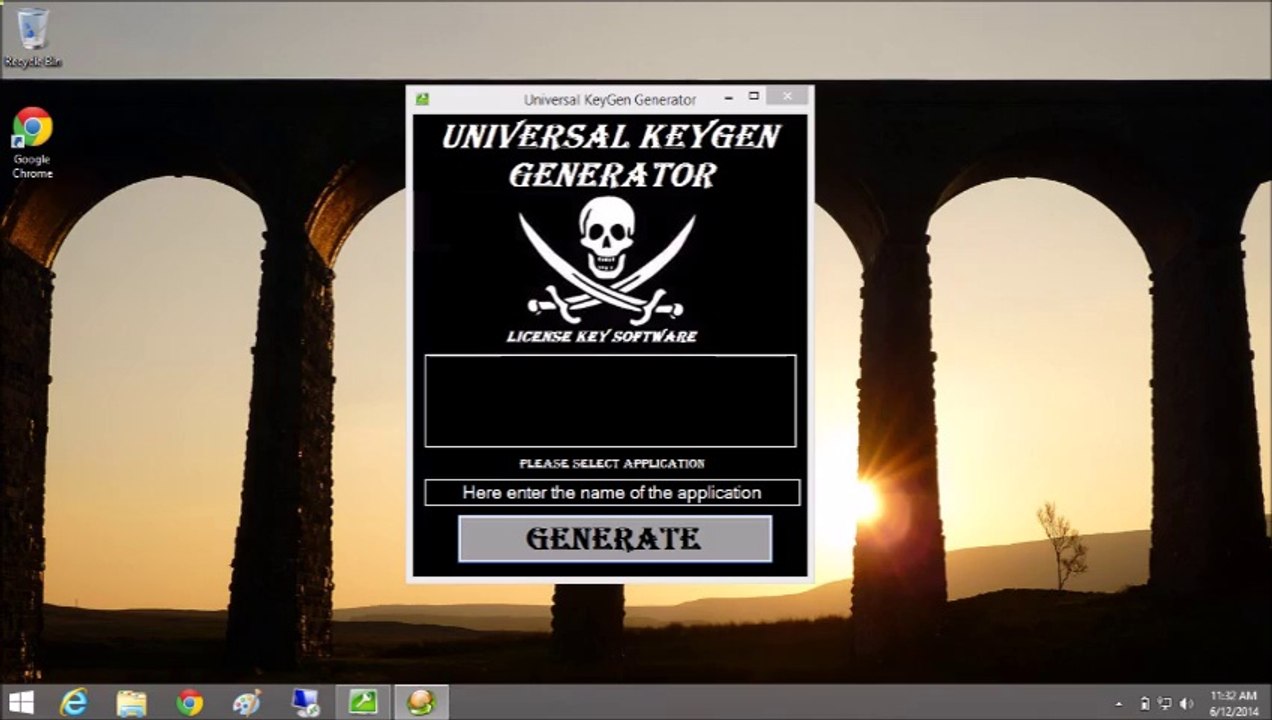Click the 'PLEASE SELECT APPLICATION' label

click(x=612, y=464)
